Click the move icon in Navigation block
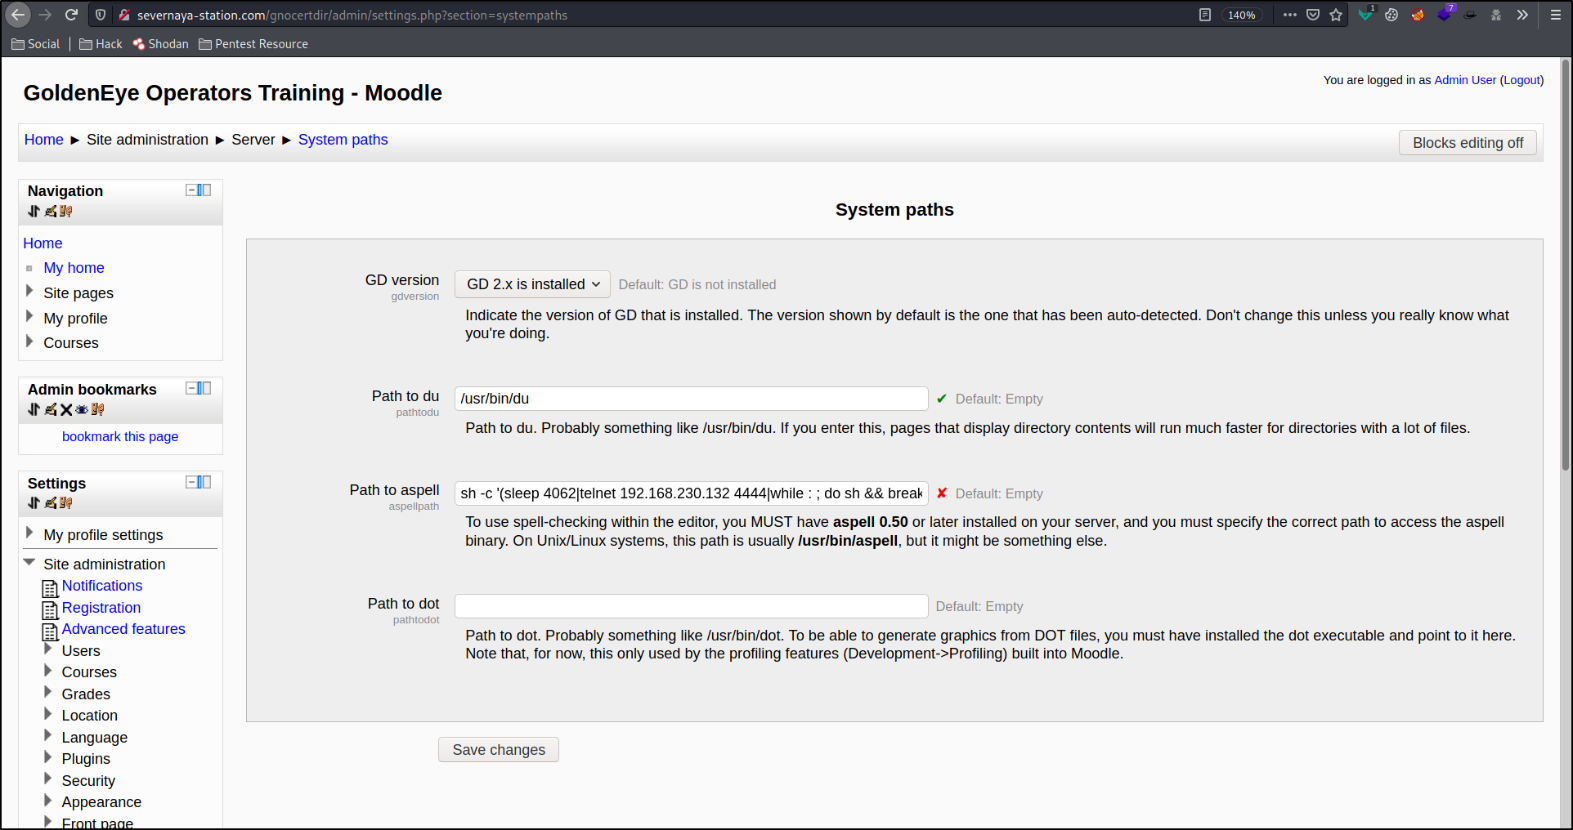Screen dimensions: 1573x830 pos(34,211)
